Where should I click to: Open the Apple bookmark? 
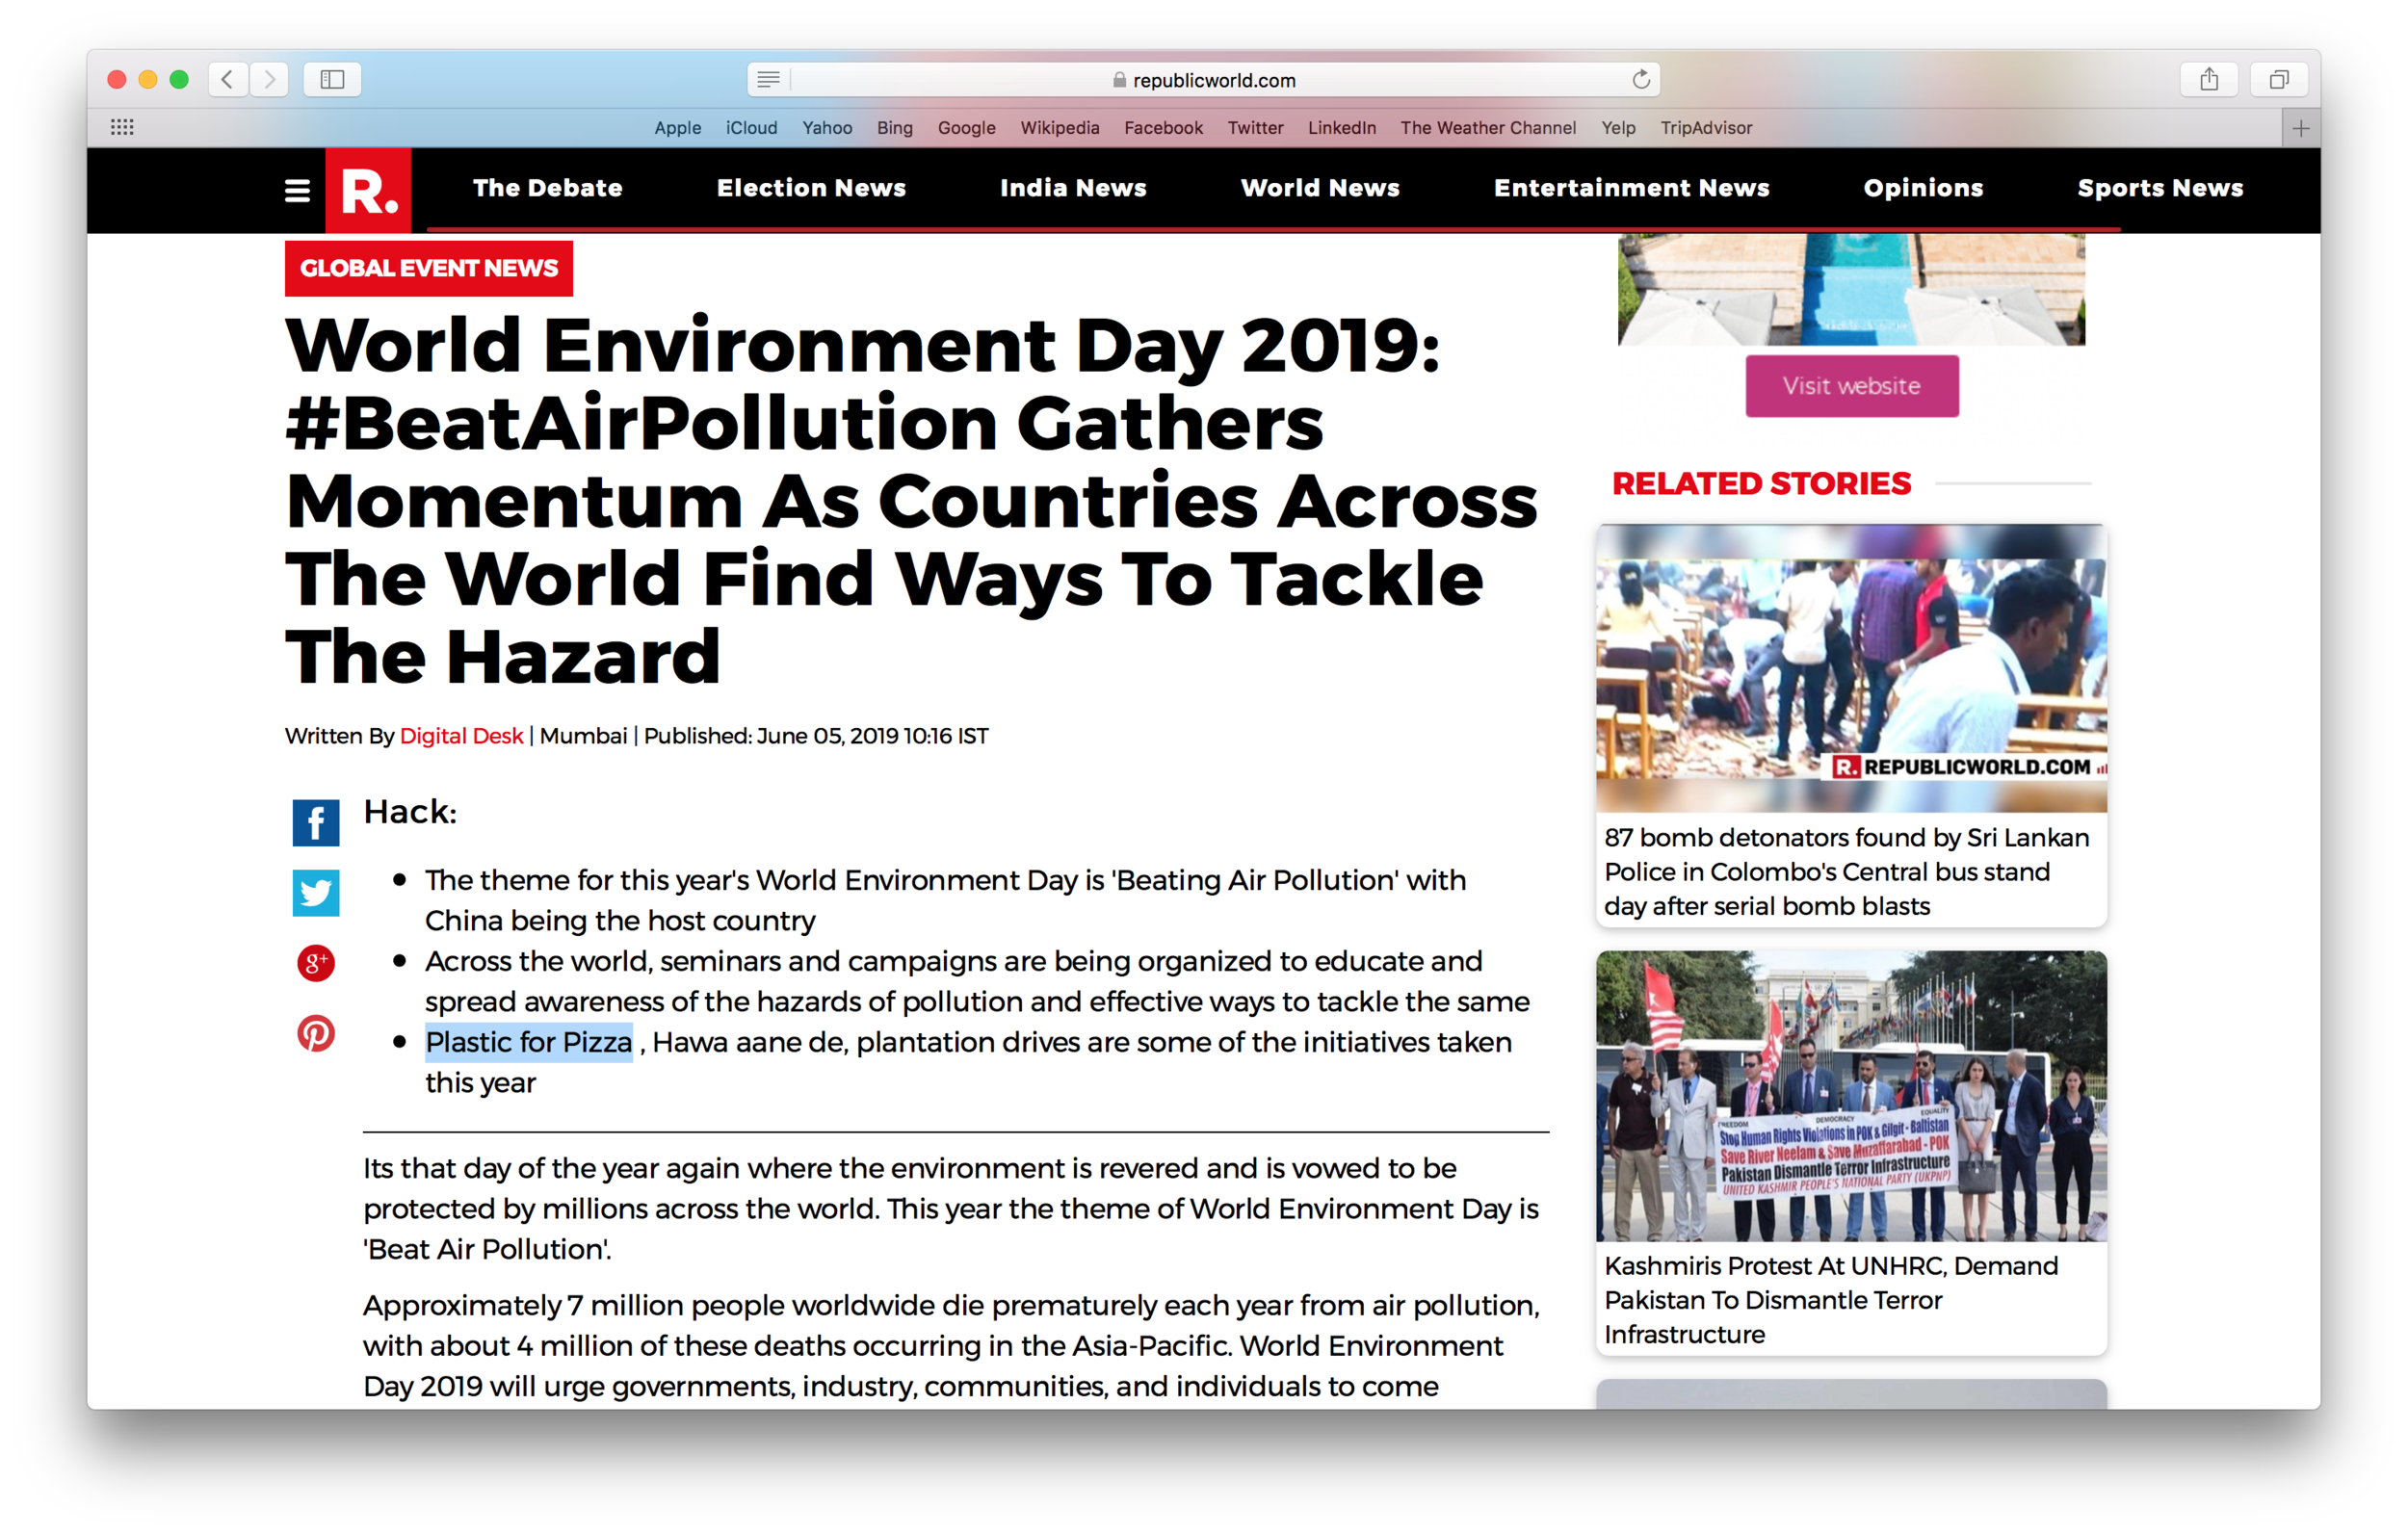coord(677,128)
